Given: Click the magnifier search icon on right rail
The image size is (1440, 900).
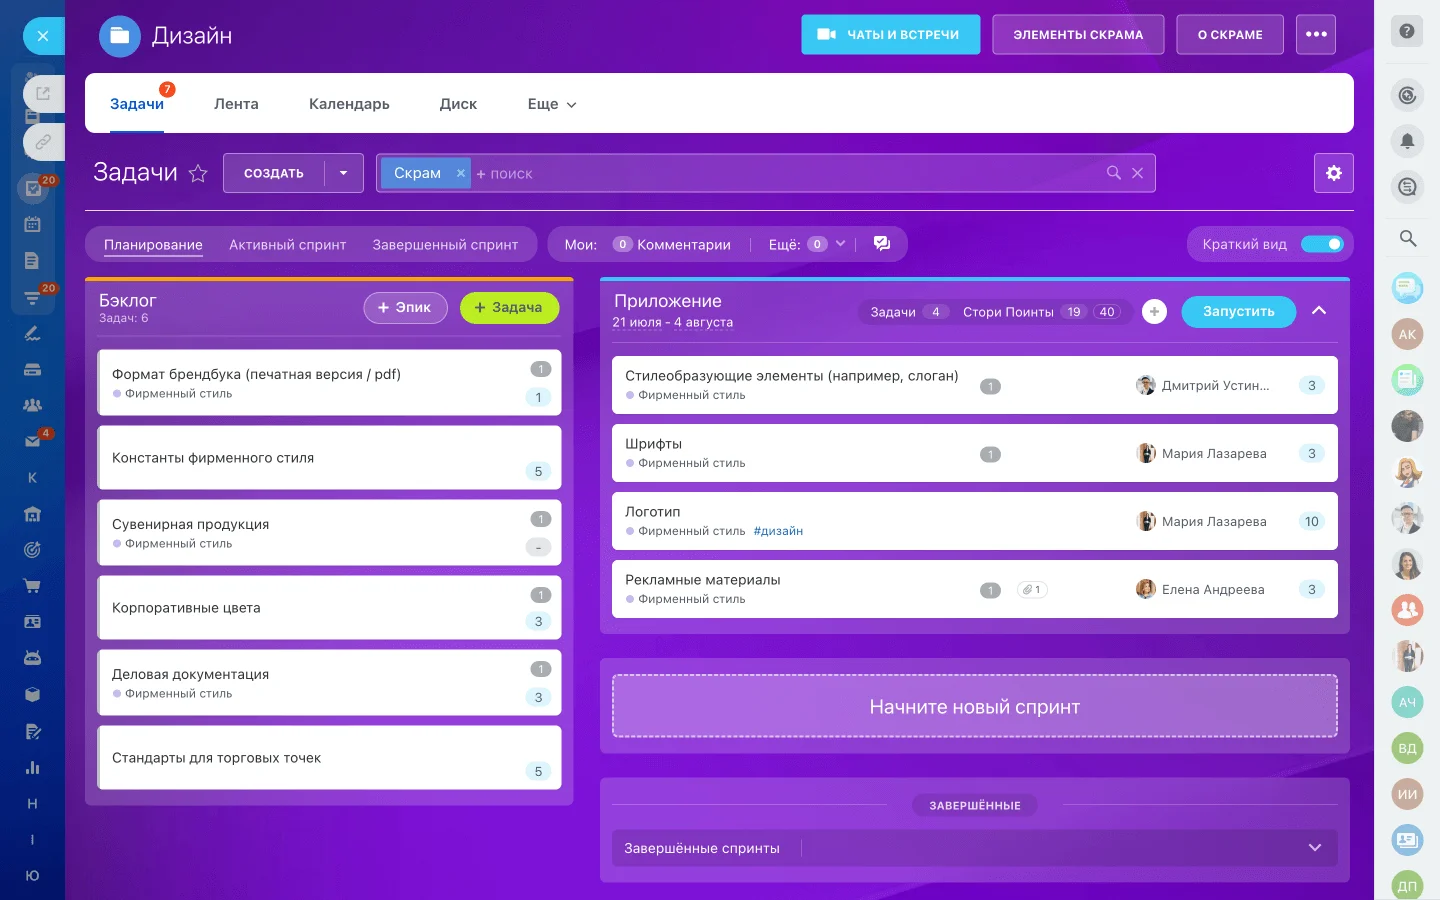Looking at the screenshot, I should pos(1407,239).
